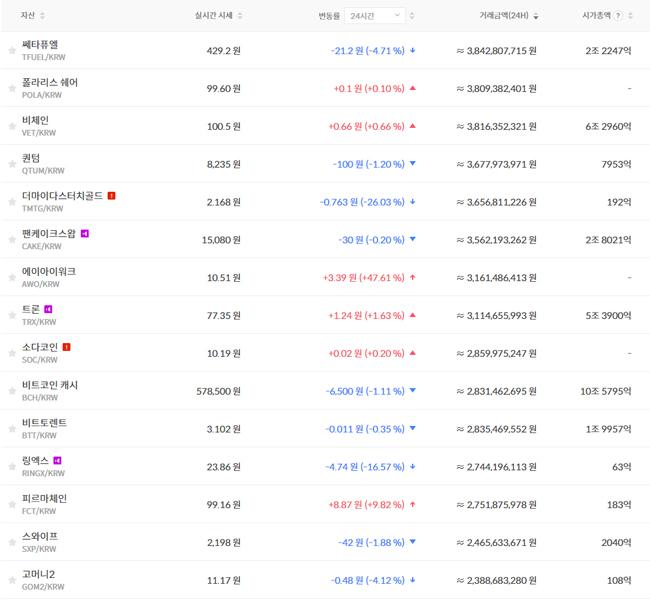This screenshot has width=650, height=604.
Task: Click purple announcement badge beside 트론
Action: pyautogui.click(x=48, y=309)
